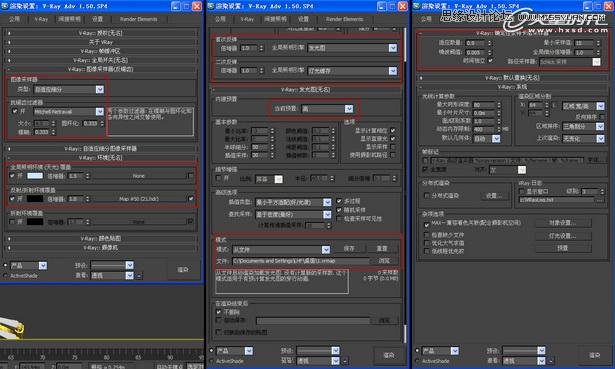Open the 默认几何体 dropdown set to 自动
The height and width of the screenshot is (369, 615).
(487, 139)
